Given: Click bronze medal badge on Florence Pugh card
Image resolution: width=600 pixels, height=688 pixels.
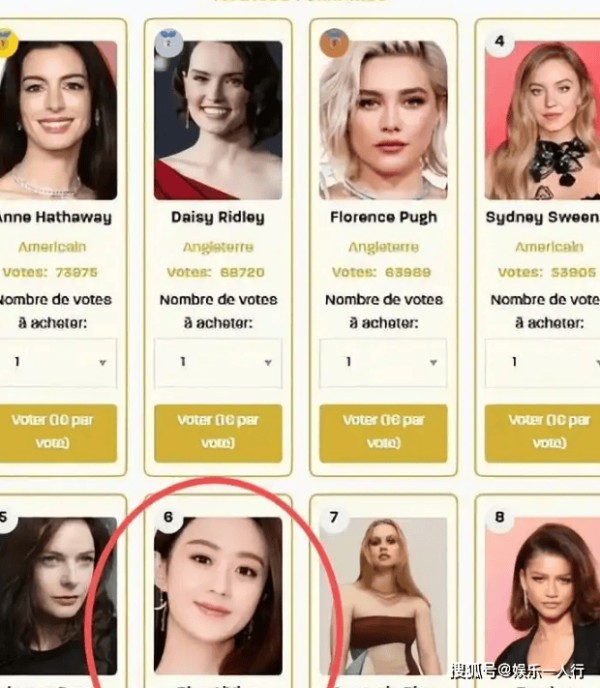Looking at the screenshot, I should pyautogui.click(x=334, y=43).
